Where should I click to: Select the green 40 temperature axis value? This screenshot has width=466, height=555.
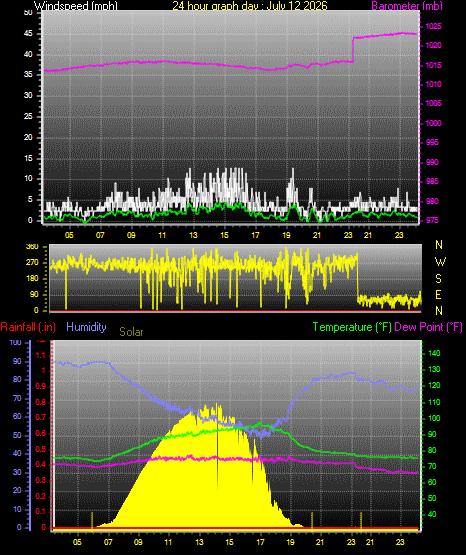click(x=432, y=514)
